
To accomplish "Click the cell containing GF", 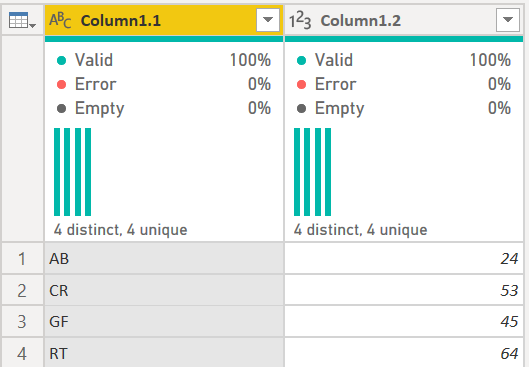I will [164, 322].
